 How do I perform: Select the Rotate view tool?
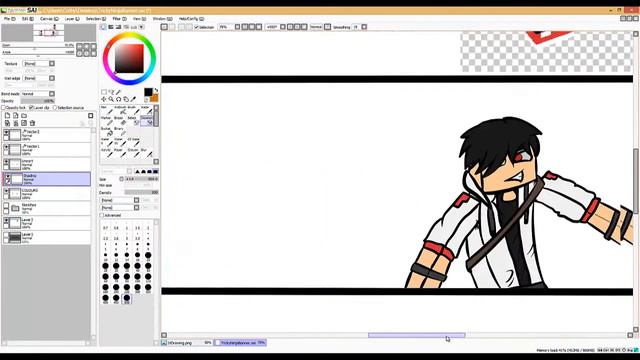pos(118,99)
